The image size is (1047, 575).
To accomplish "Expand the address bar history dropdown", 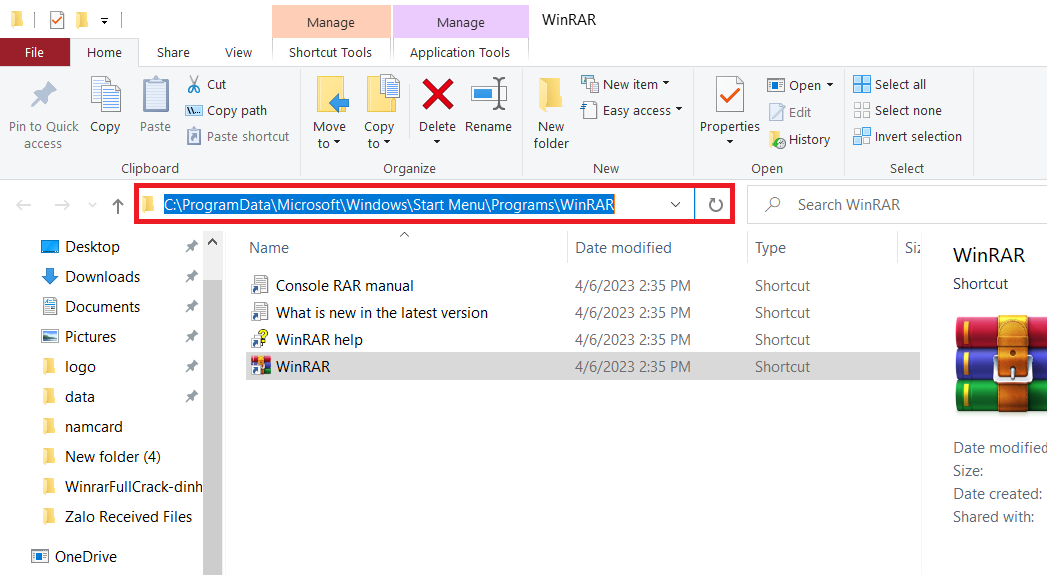I will tap(676, 204).
